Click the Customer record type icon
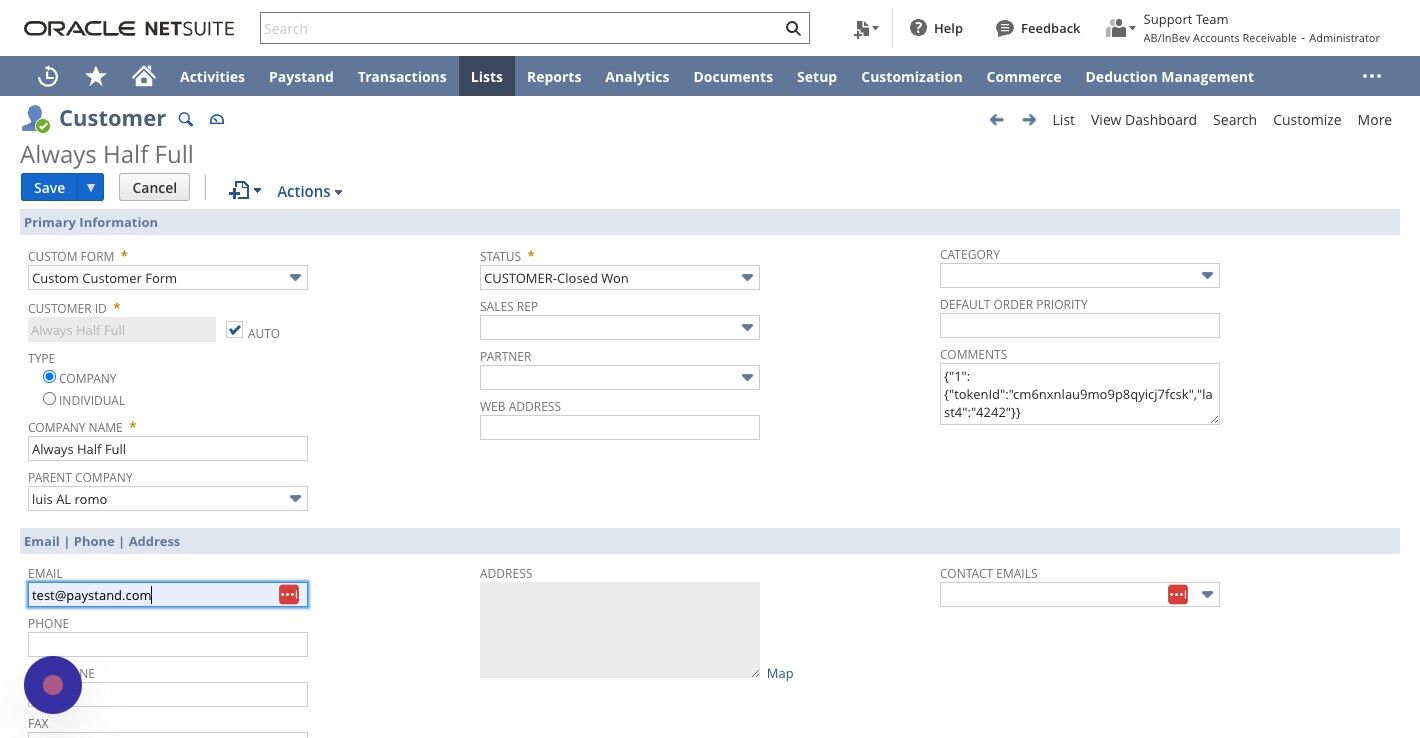This screenshot has width=1420, height=738. (x=36, y=119)
